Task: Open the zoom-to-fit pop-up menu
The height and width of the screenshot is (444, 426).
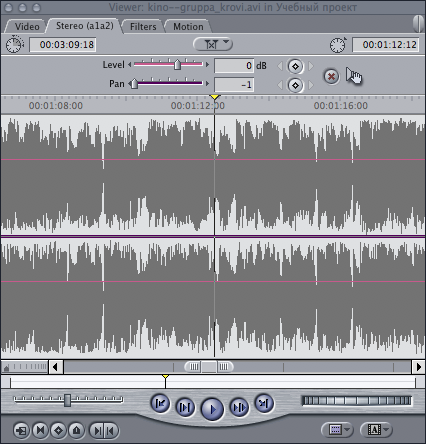Action: pos(213,44)
